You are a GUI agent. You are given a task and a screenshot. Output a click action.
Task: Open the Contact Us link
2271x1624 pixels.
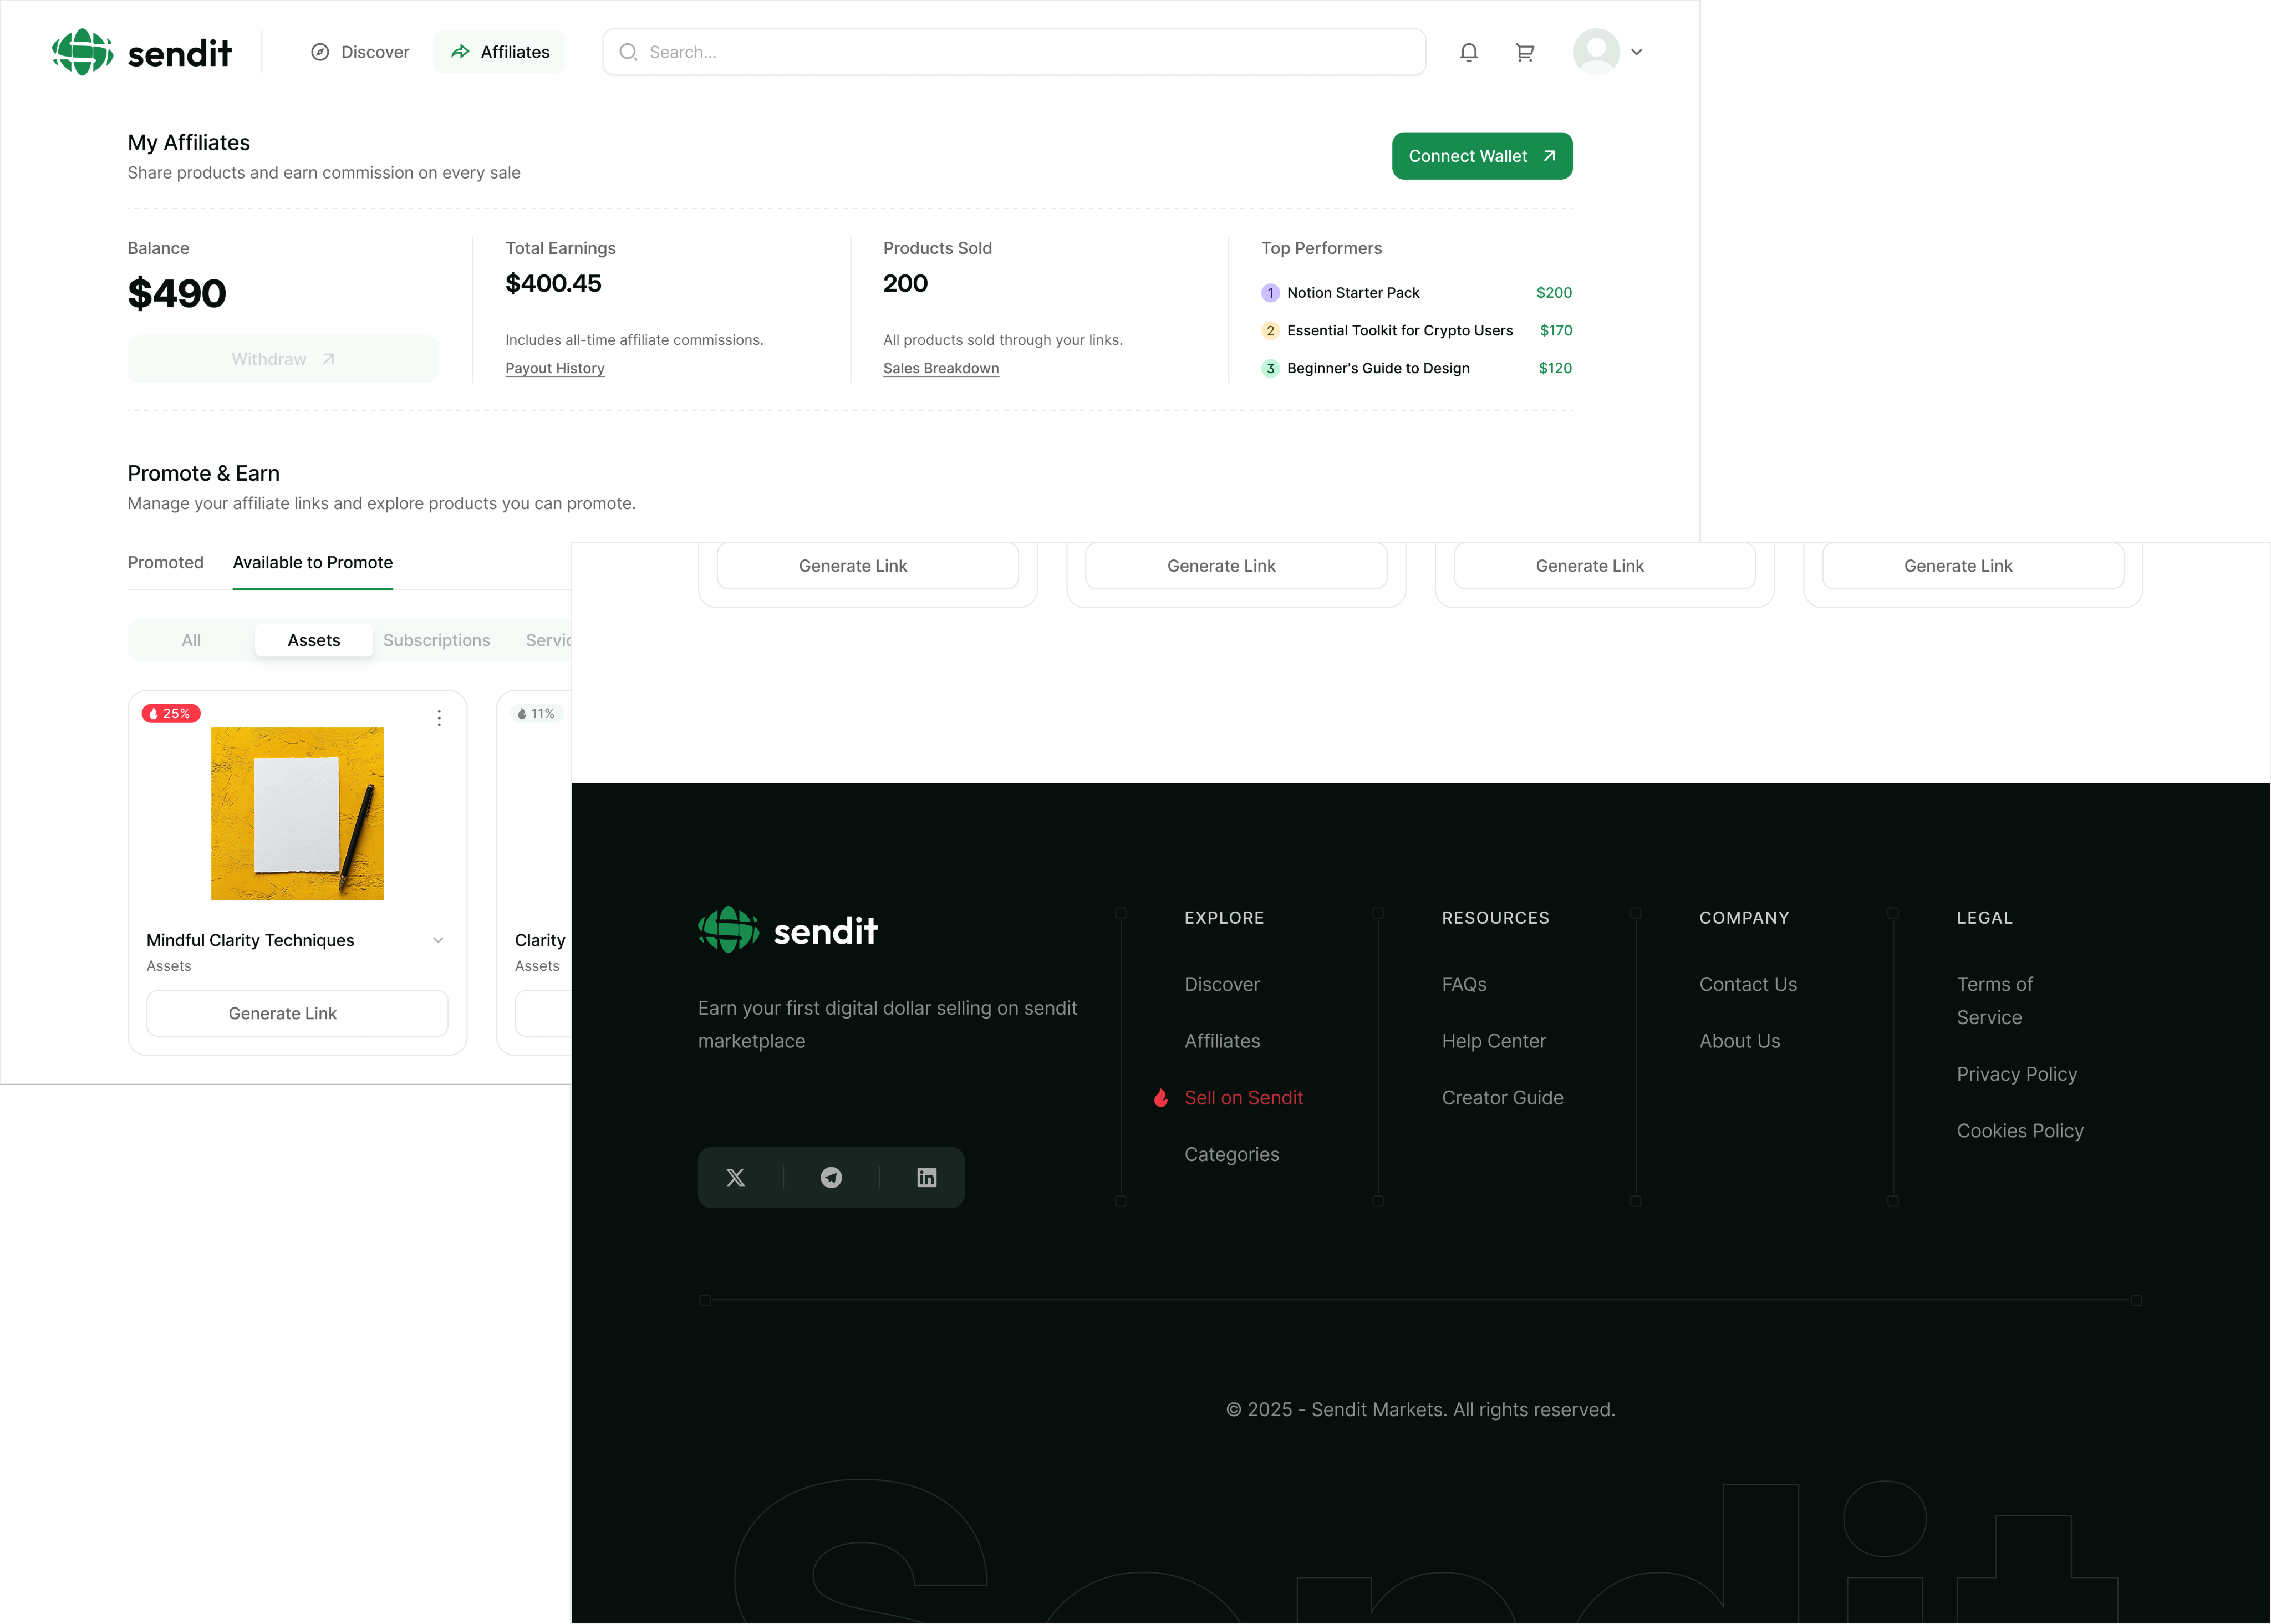click(x=1748, y=984)
